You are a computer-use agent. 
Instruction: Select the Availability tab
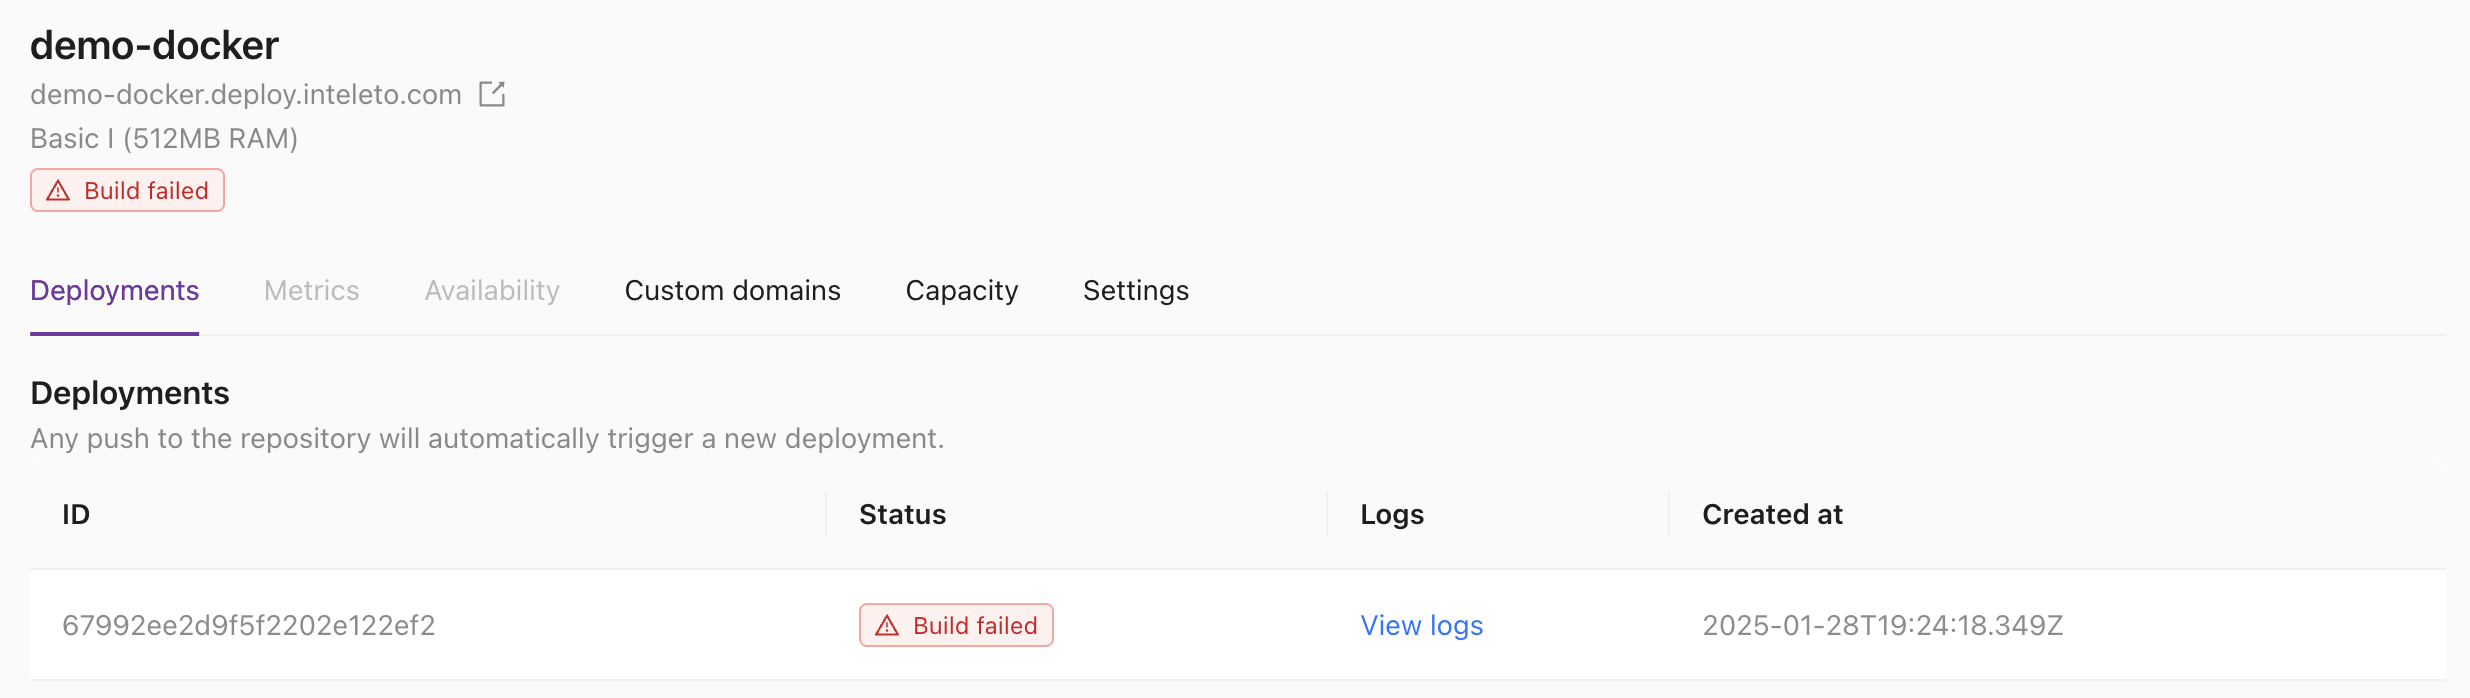coord(491,290)
